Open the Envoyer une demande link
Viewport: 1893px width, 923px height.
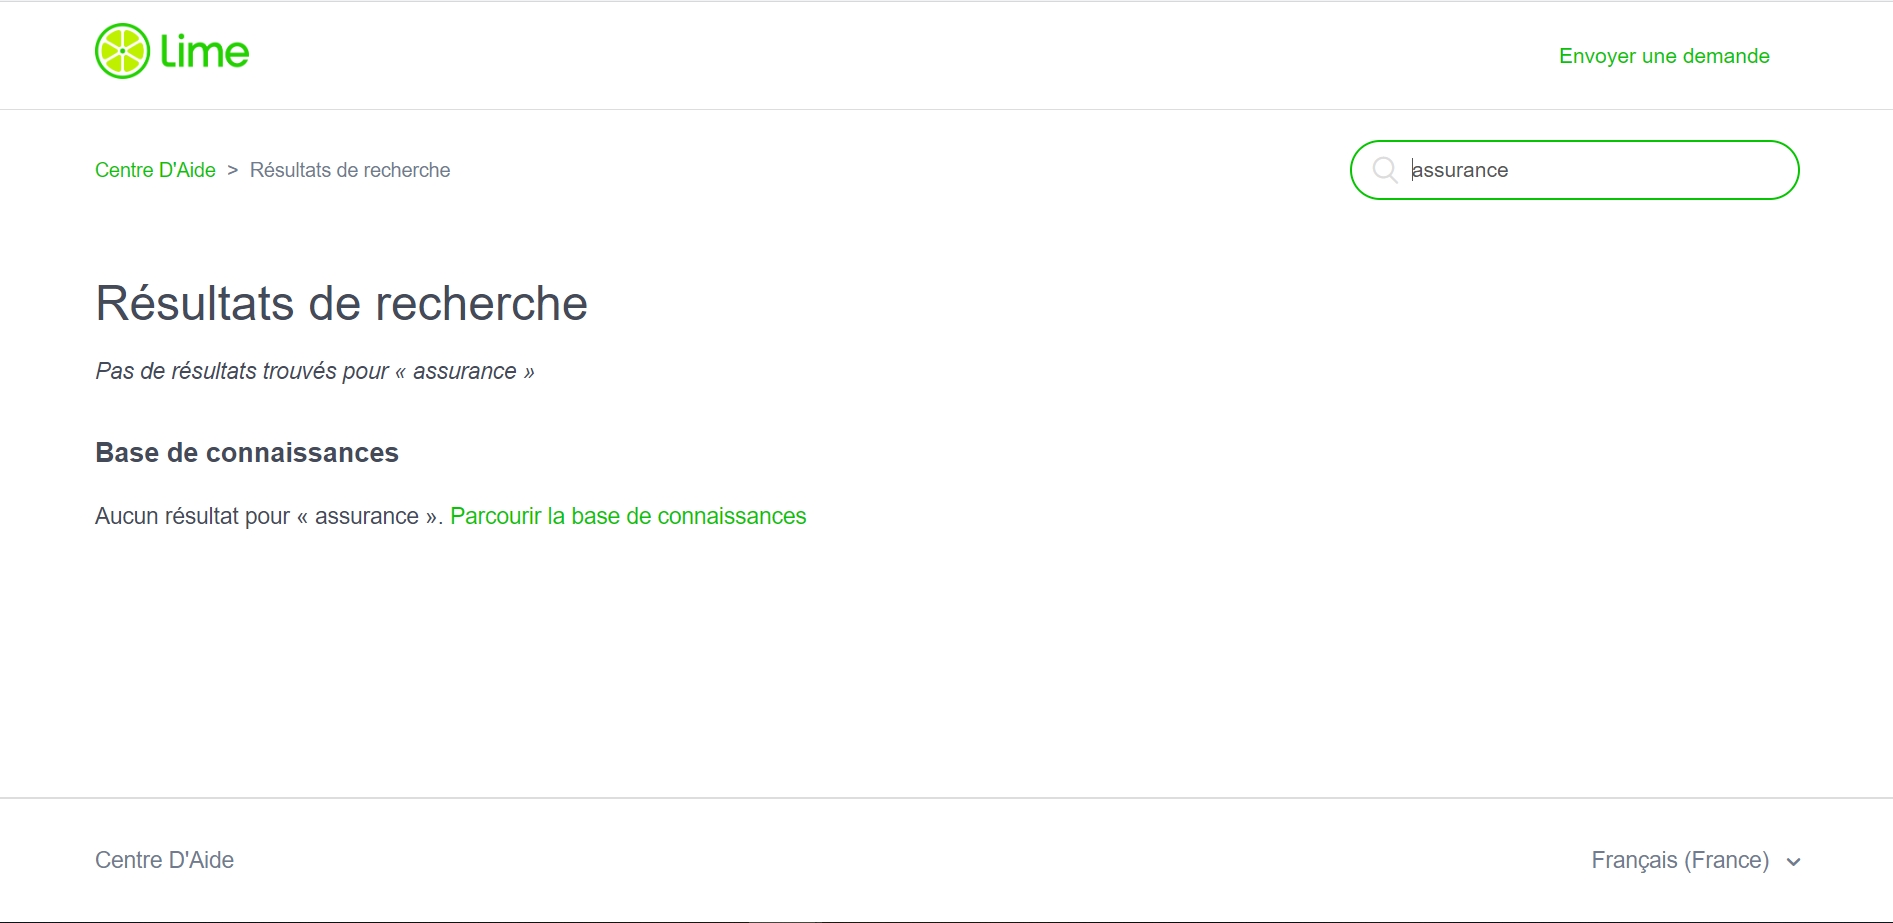[1664, 56]
